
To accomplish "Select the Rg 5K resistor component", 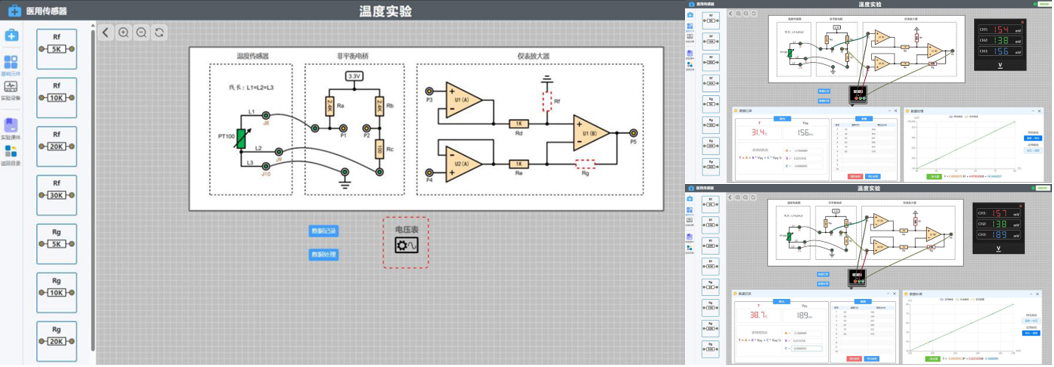I will [x=56, y=244].
